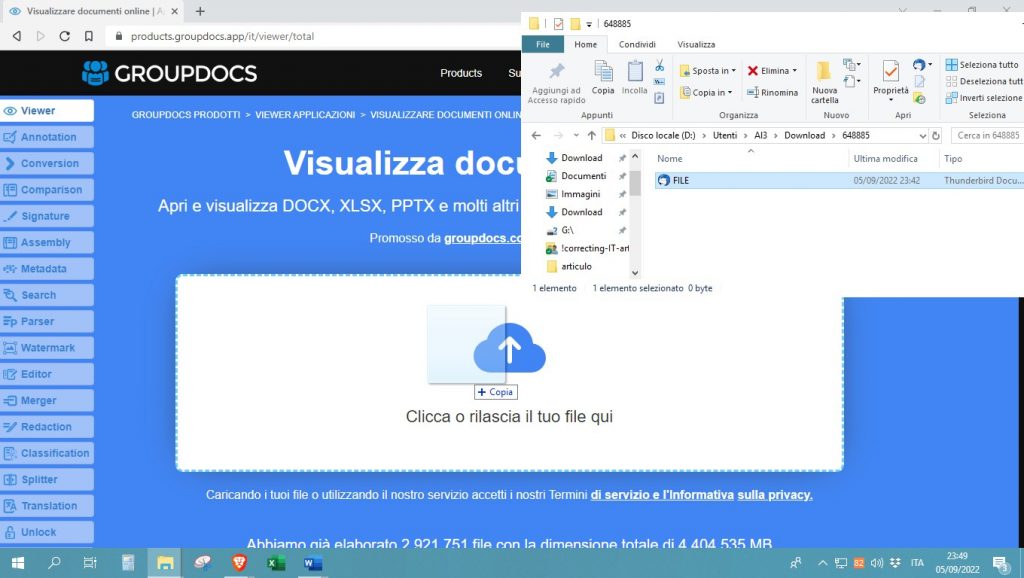Create a new folder with Nuova cartella
The image size is (1024, 578).
tap(824, 81)
